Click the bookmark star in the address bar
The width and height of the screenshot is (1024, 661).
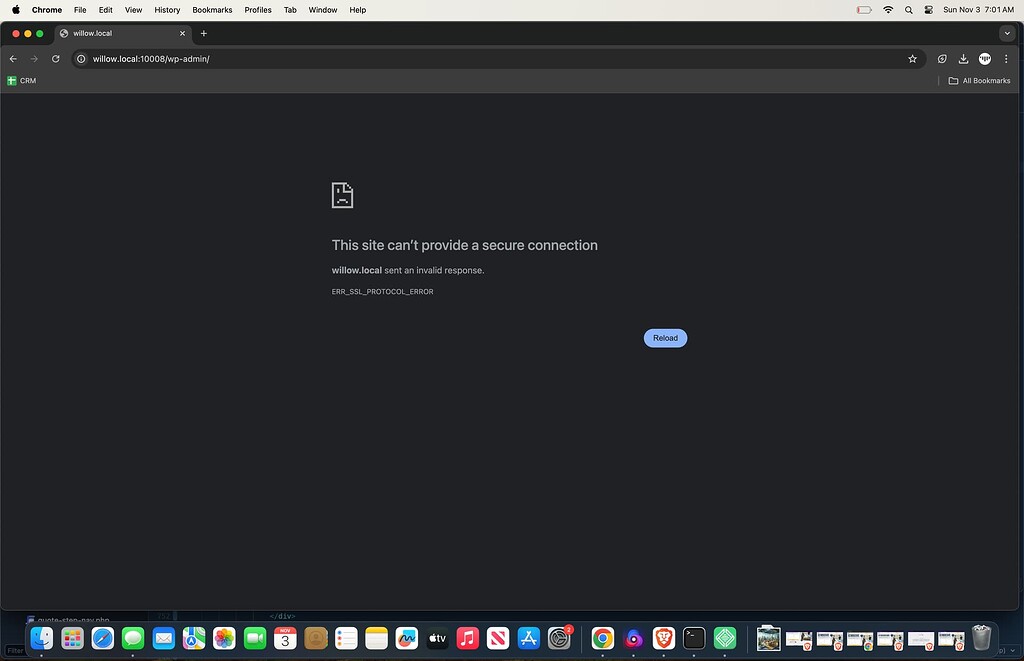click(911, 59)
